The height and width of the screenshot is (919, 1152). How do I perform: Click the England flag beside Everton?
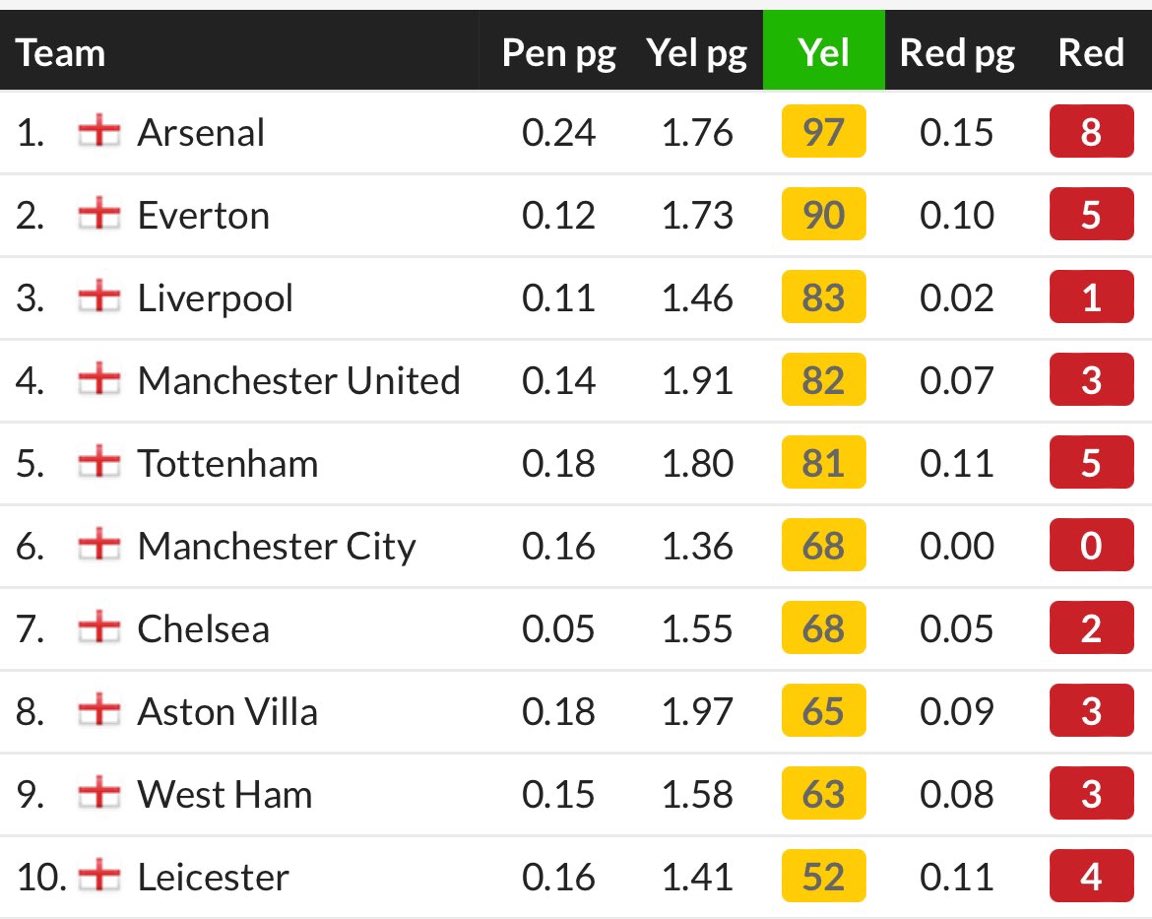pyautogui.click(x=98, y=215)
